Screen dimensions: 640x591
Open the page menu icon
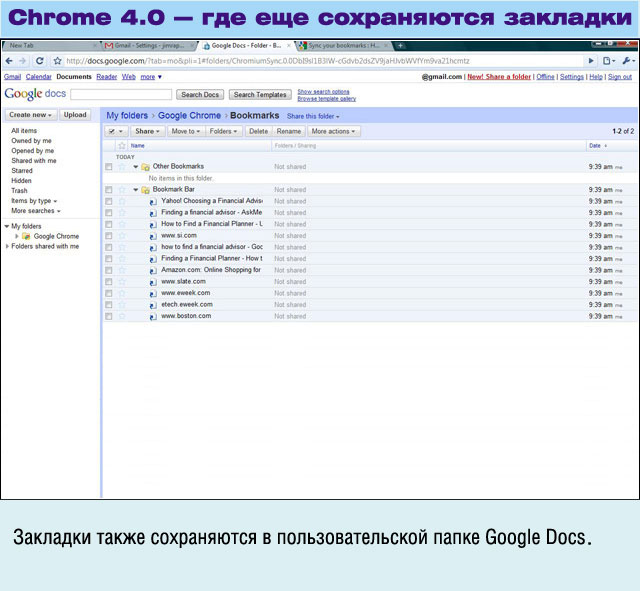tap(609, 61)
